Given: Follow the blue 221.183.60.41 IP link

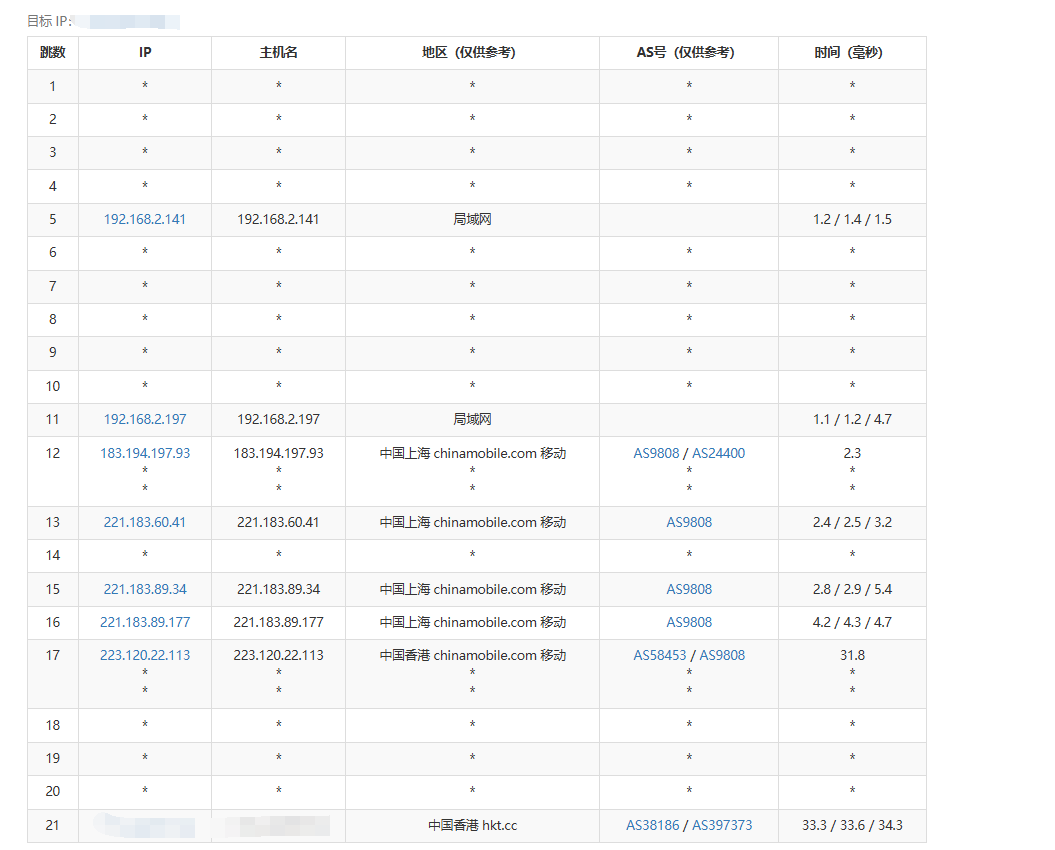Looking at the screenshot, I should point(145,522).
